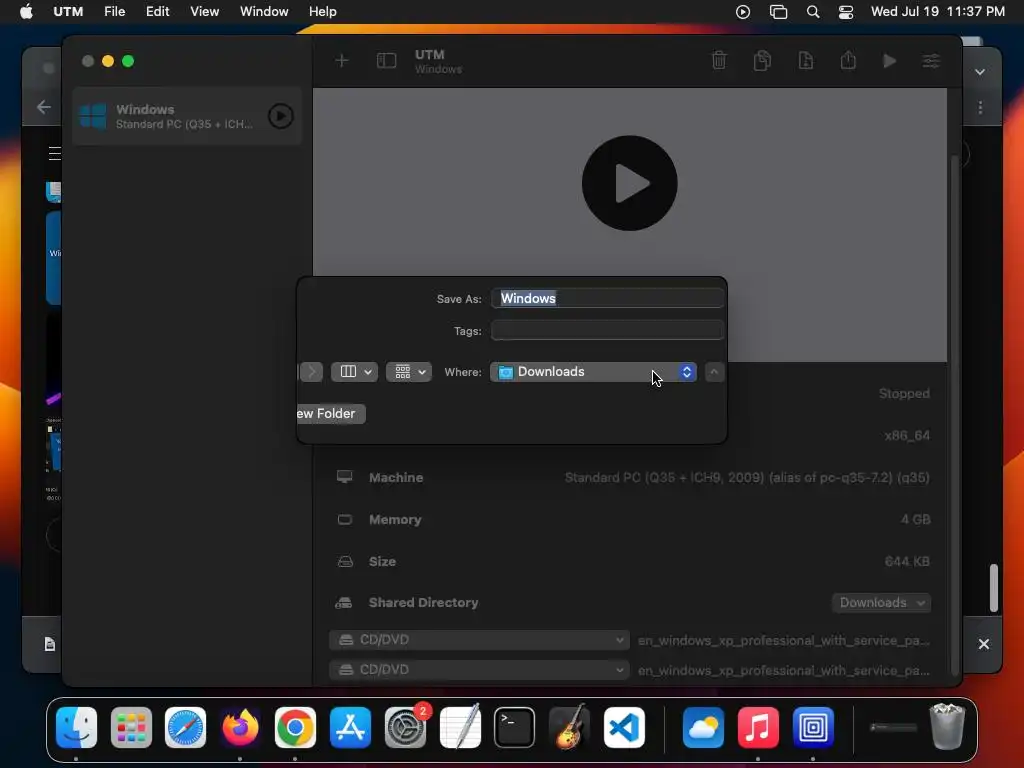Screen dimensions: 1024x768
Task: Open TextEdit from the Dock
Action: (460, 727)
